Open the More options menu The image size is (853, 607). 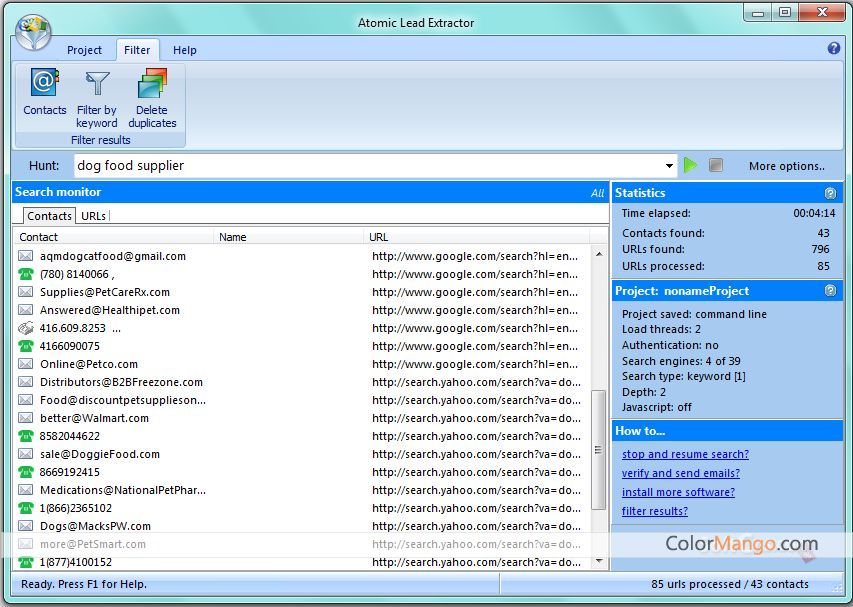[787, 166]
